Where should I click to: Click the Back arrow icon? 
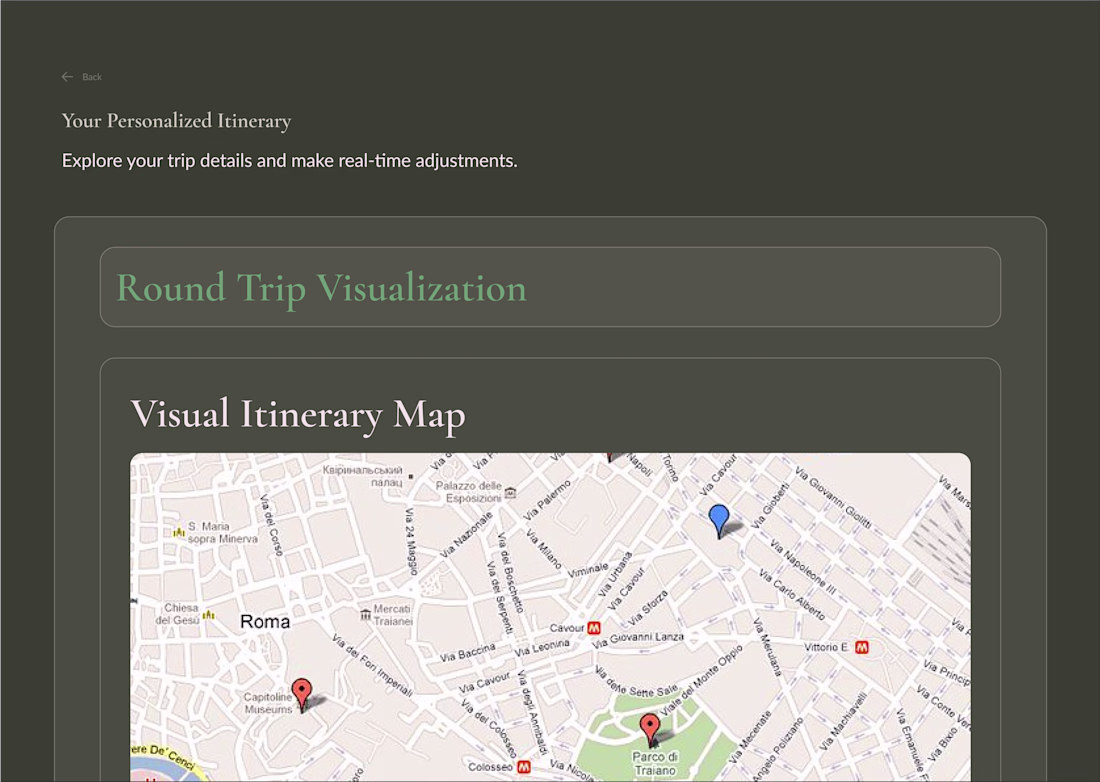tap(67, 77)
